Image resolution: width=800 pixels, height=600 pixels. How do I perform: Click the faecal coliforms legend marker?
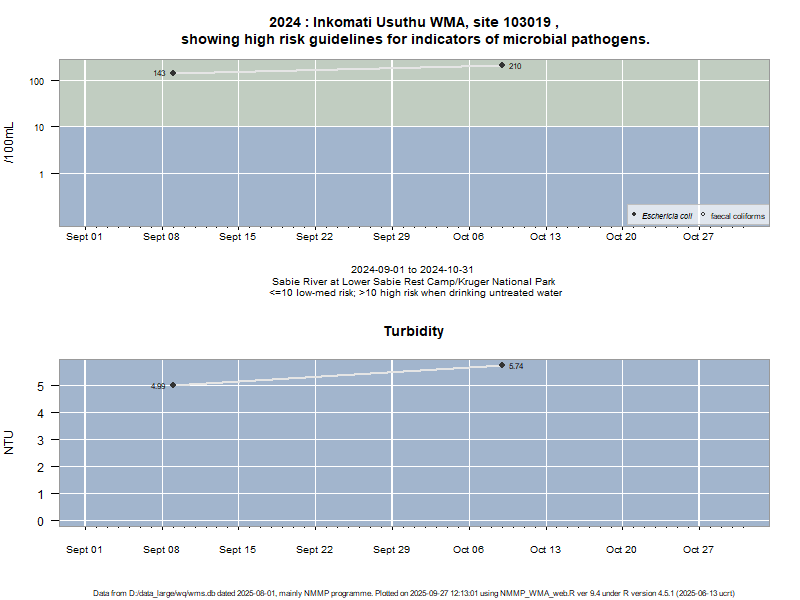(703, 215)
